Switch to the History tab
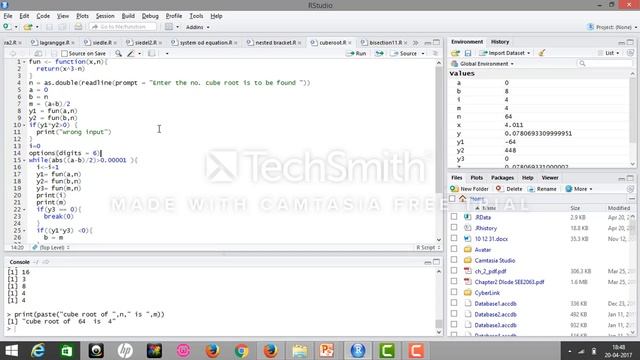This screenshot has height=360, width=640. (500, 42)
